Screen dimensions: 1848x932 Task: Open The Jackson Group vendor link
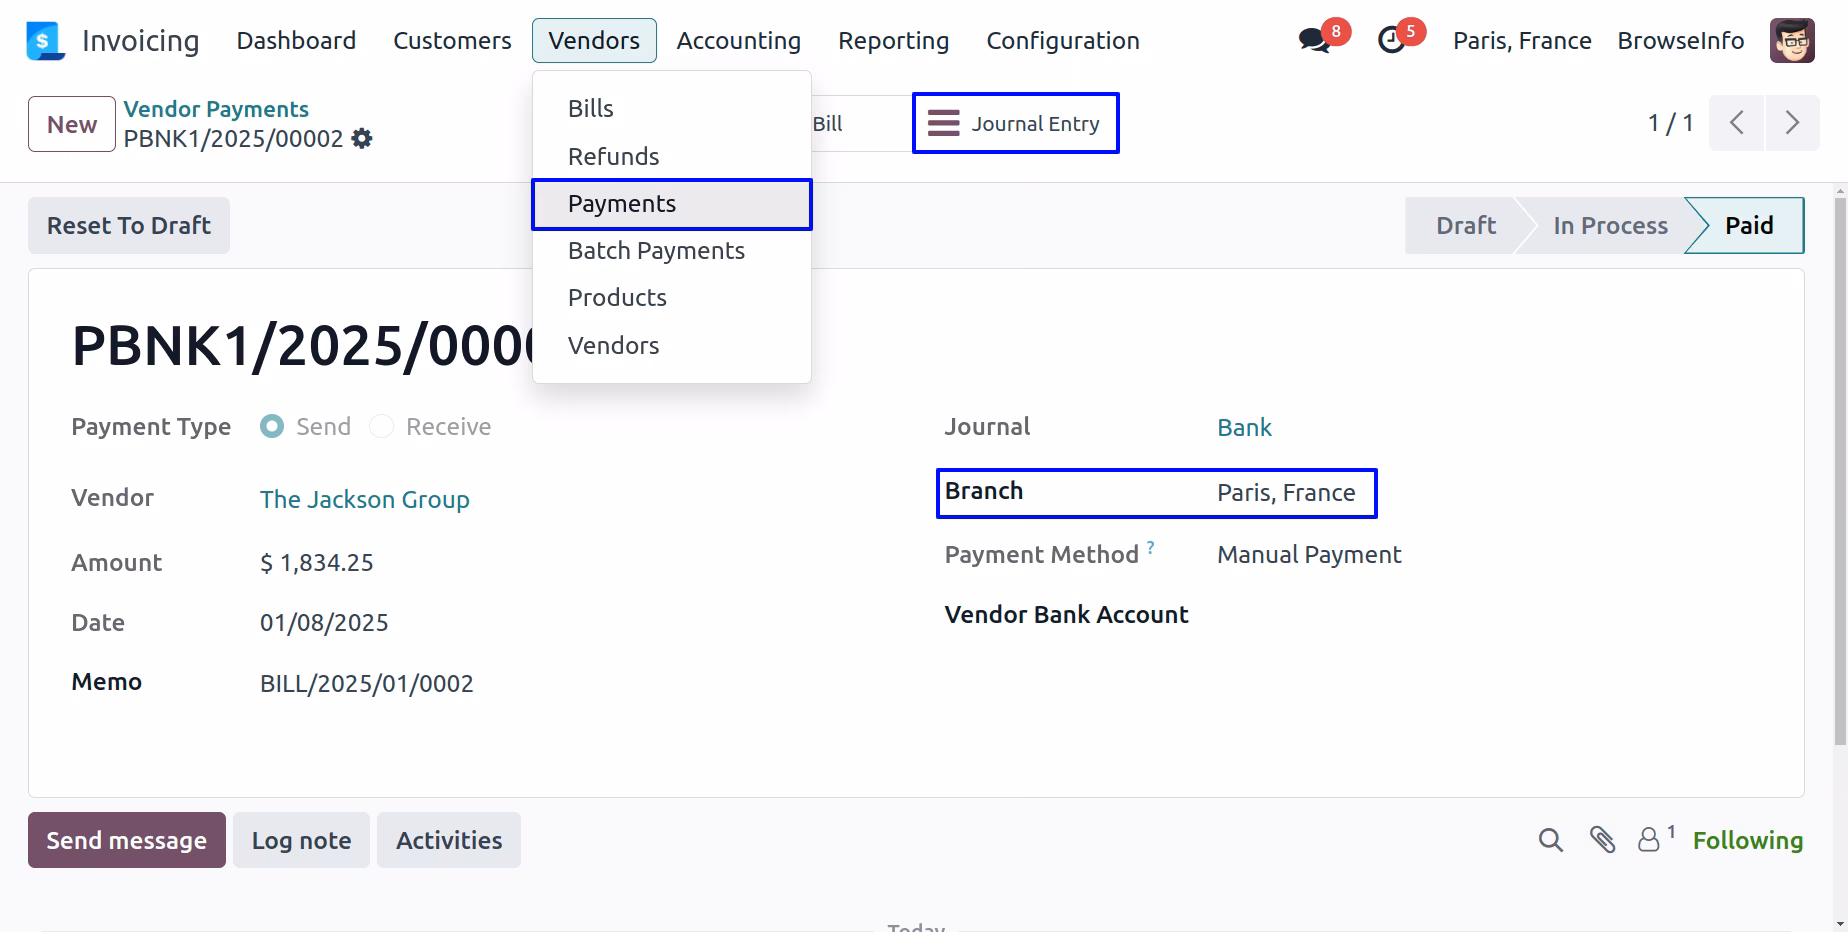pos(365,500)
